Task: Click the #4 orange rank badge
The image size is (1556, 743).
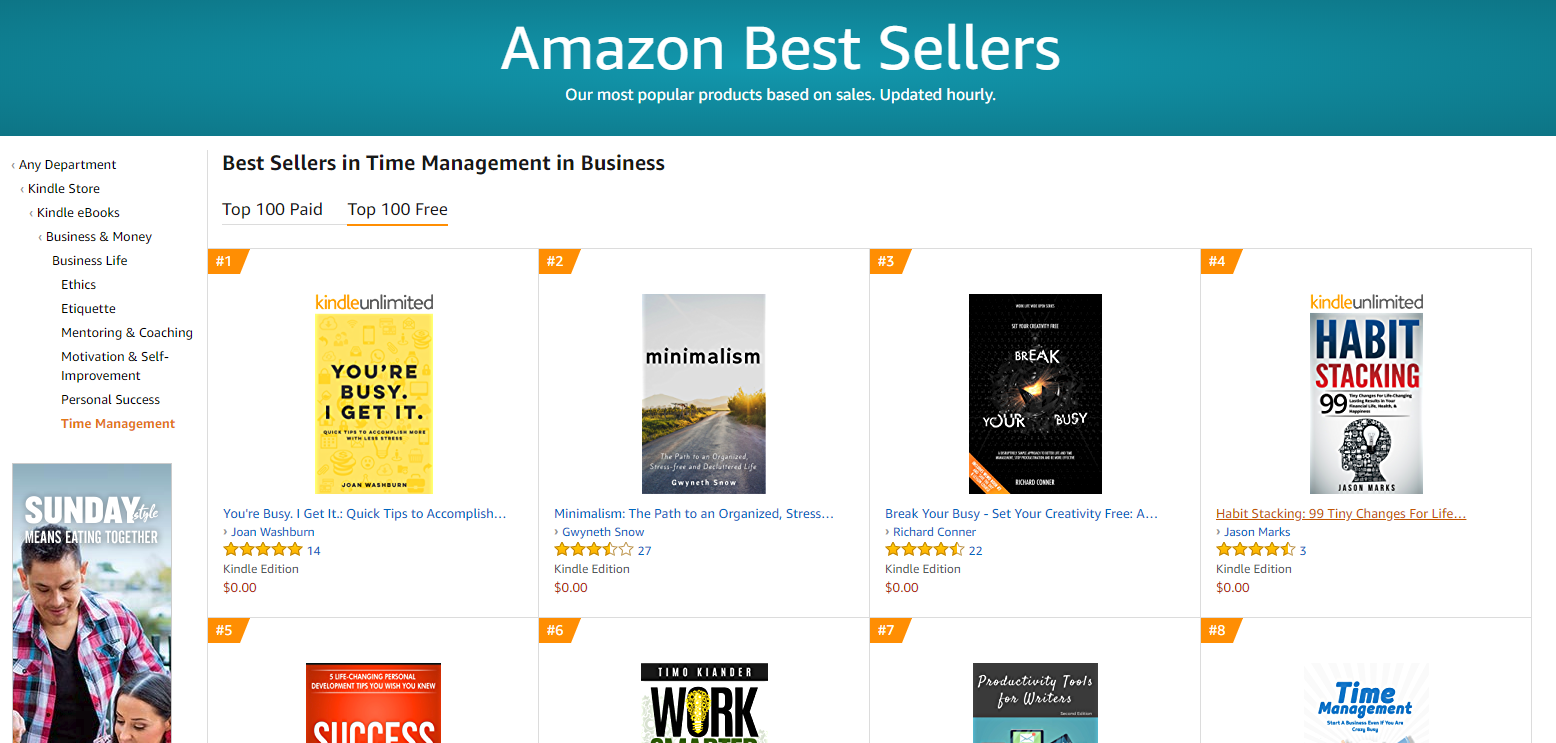Action: [1218, 262]
